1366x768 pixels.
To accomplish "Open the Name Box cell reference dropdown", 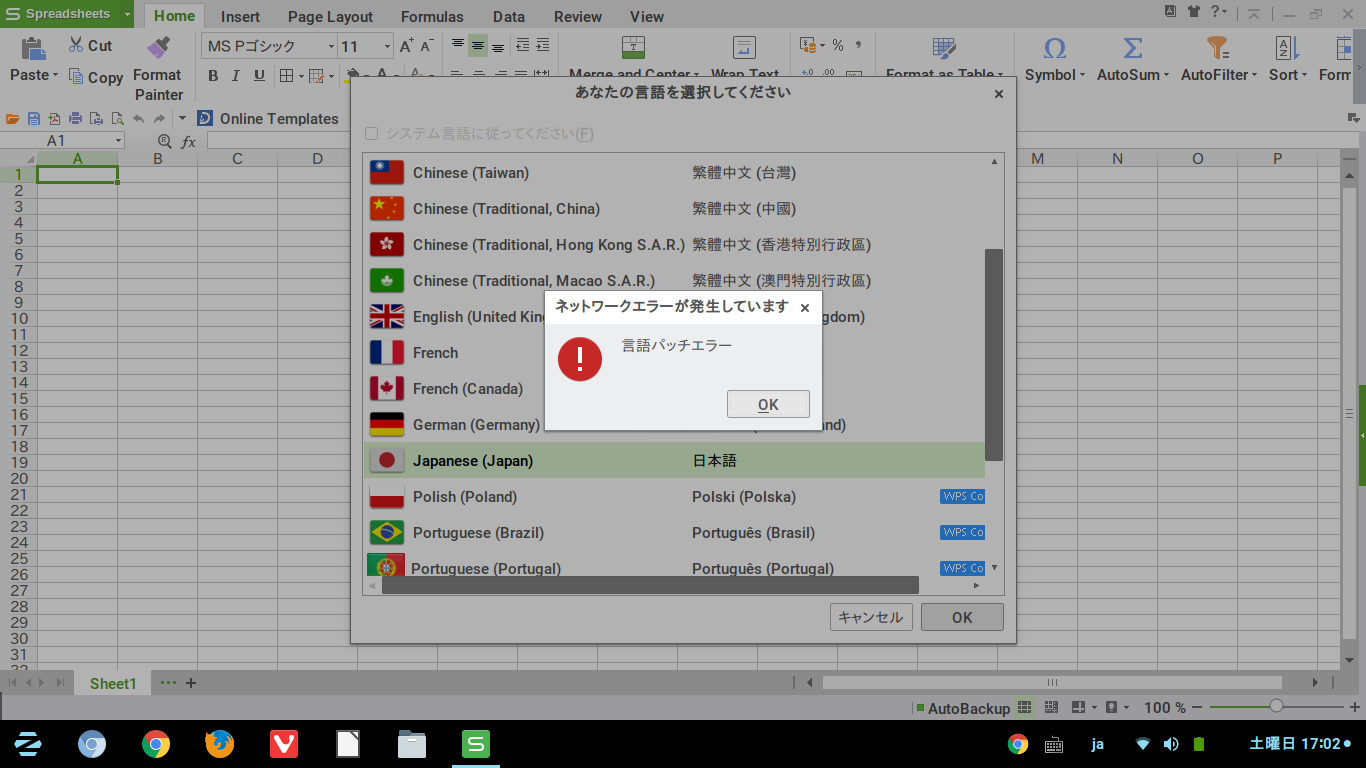I will click(118, 141).
